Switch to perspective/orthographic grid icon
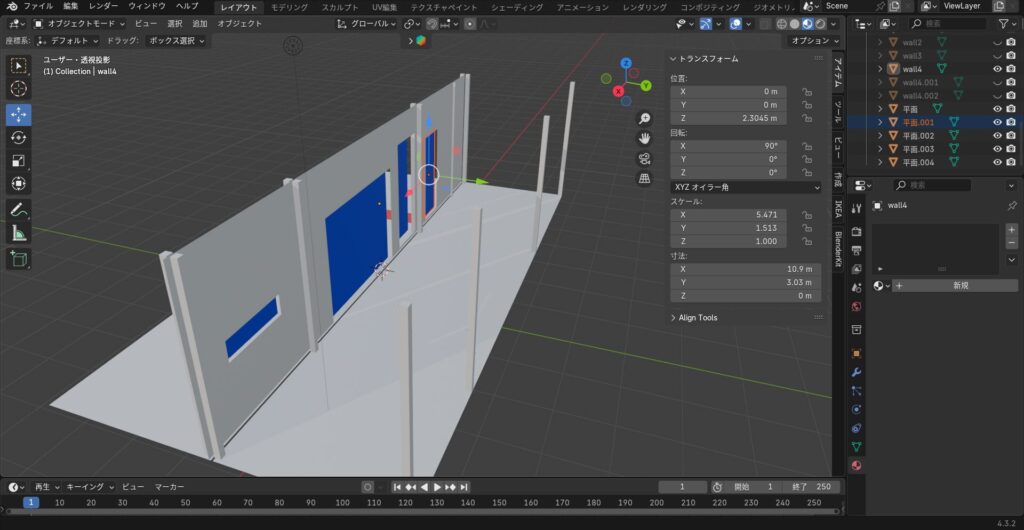This screenshot has width=1024, height=530. [x=645, y=178]
